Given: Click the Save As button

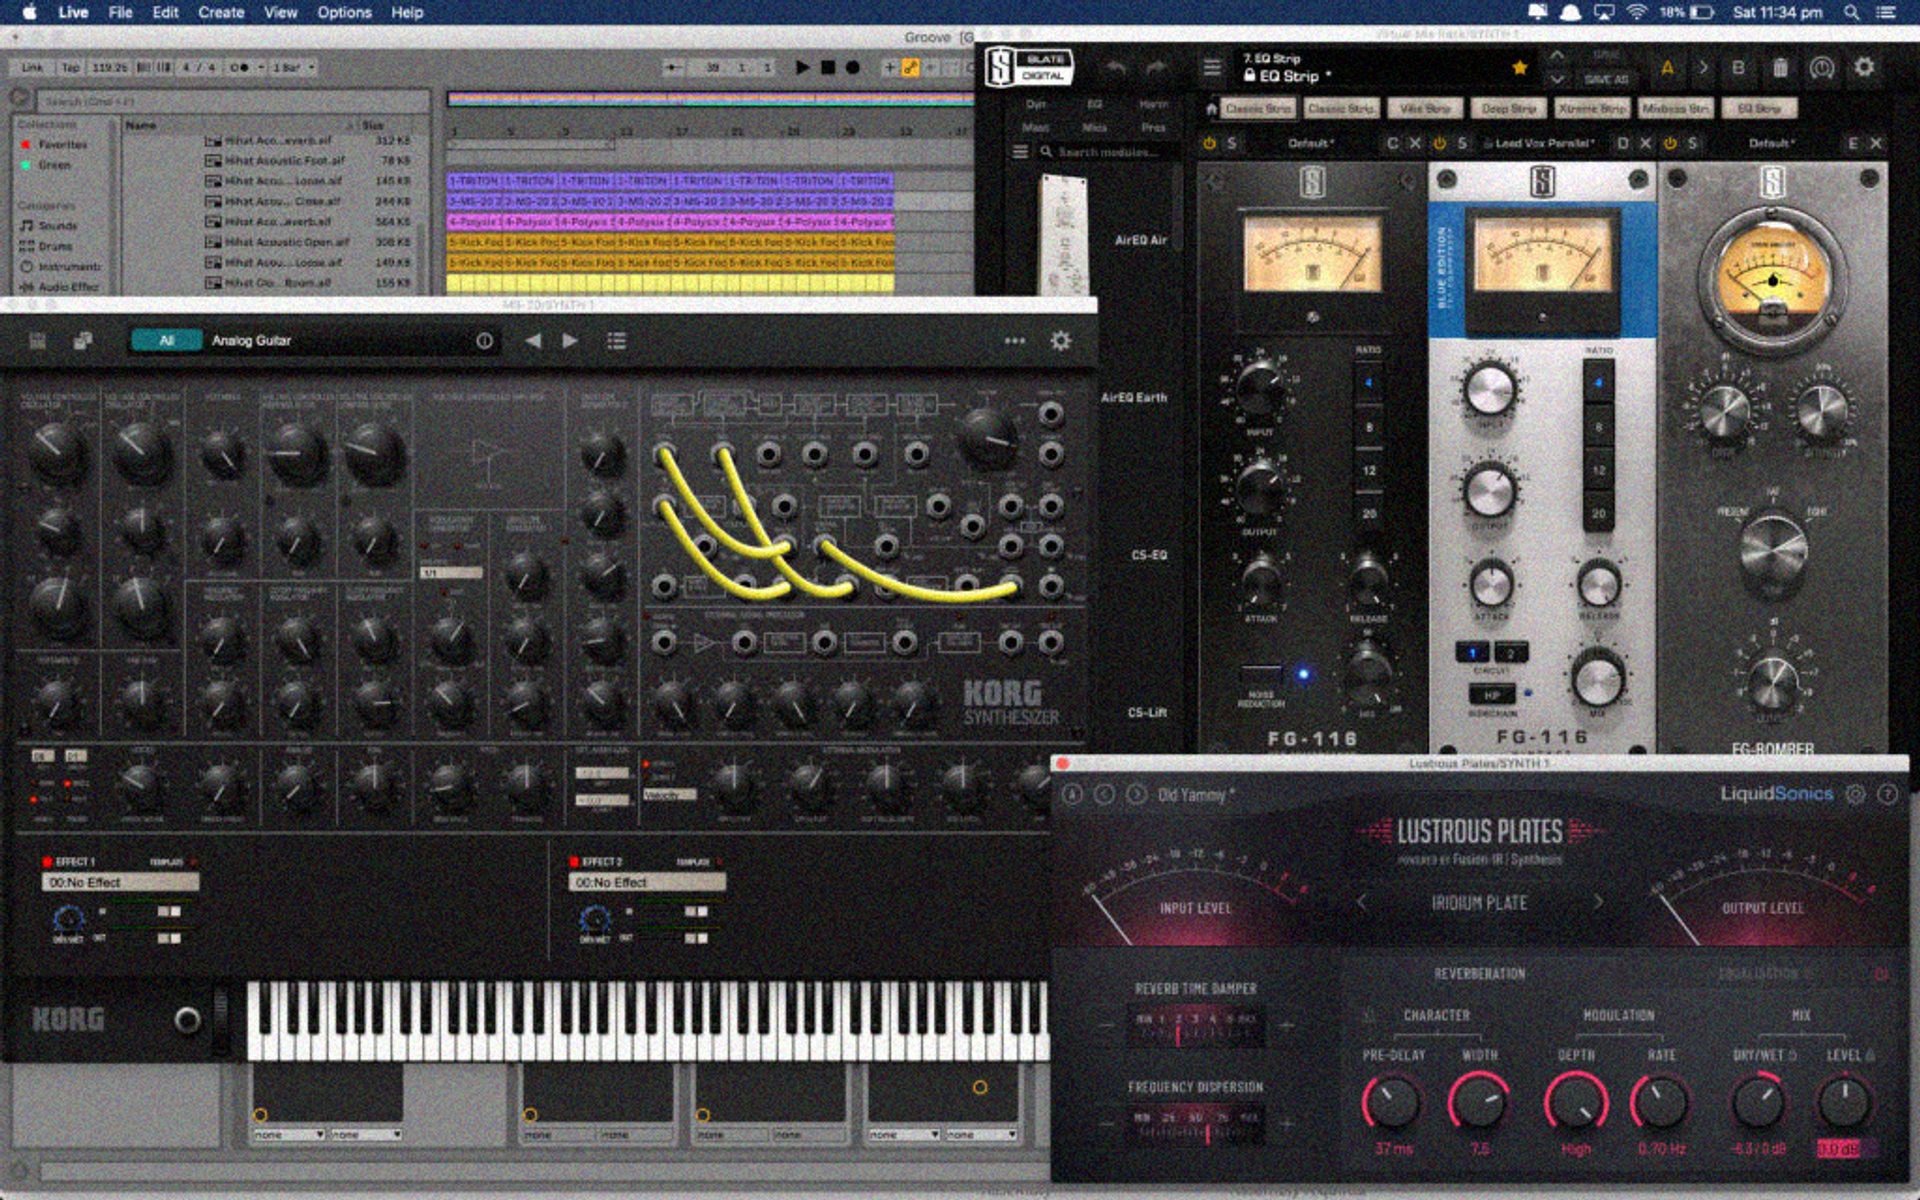Looking at the screenshot, I should pos(1606,79).
